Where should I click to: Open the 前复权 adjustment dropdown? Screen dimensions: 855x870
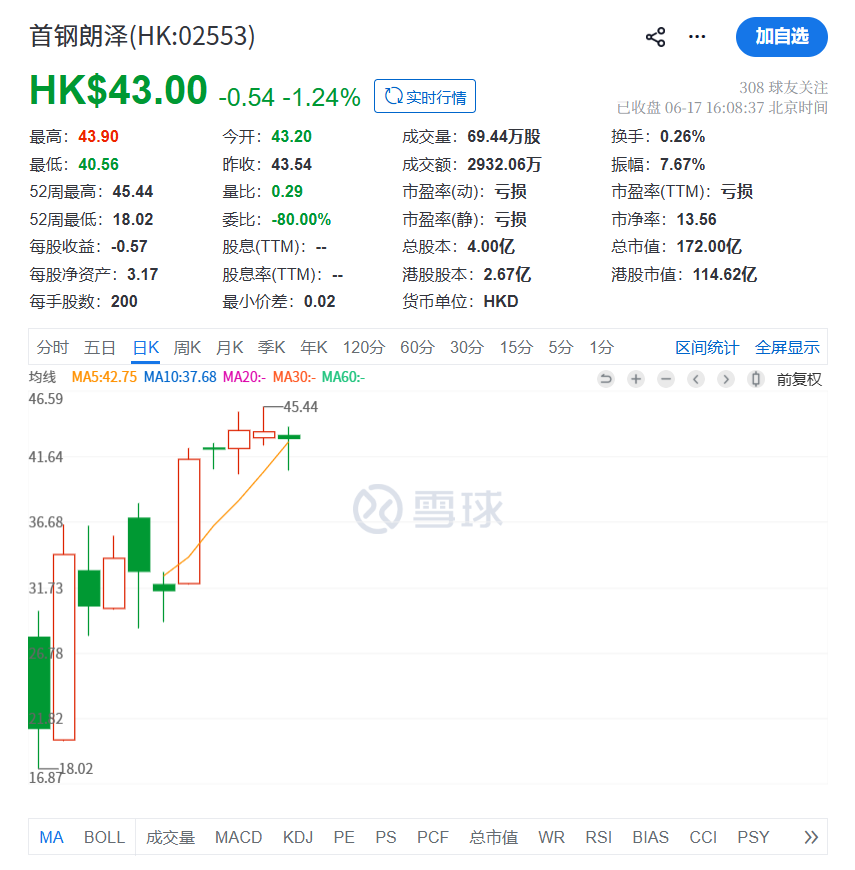(799, 380)
